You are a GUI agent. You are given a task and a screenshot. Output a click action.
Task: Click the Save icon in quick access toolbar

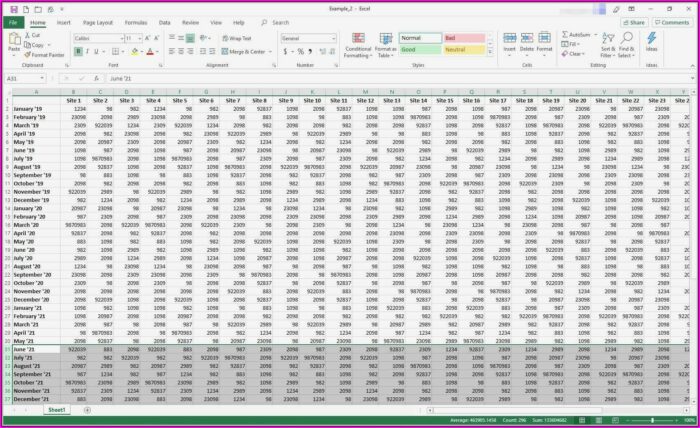pos(14,9)
